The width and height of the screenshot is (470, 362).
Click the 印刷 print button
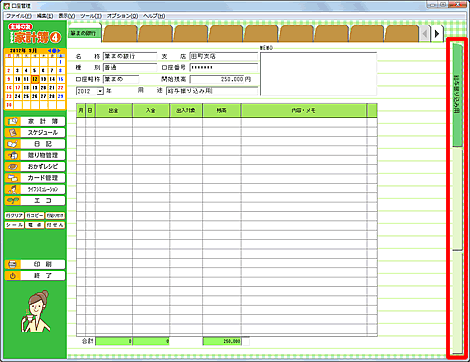35,264
